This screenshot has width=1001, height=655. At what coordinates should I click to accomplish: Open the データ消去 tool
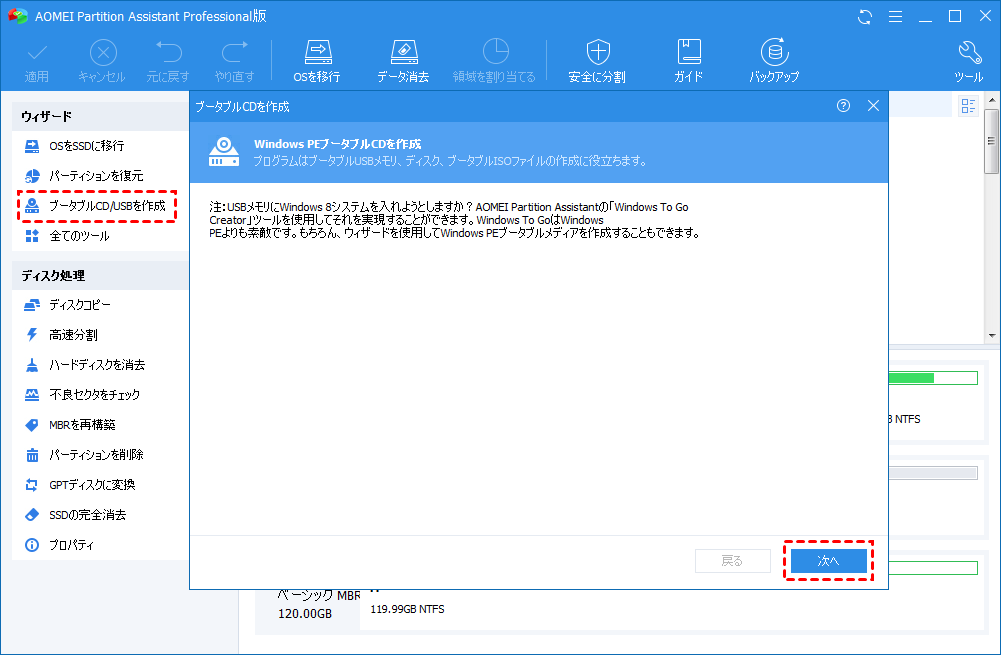point(403,61)
